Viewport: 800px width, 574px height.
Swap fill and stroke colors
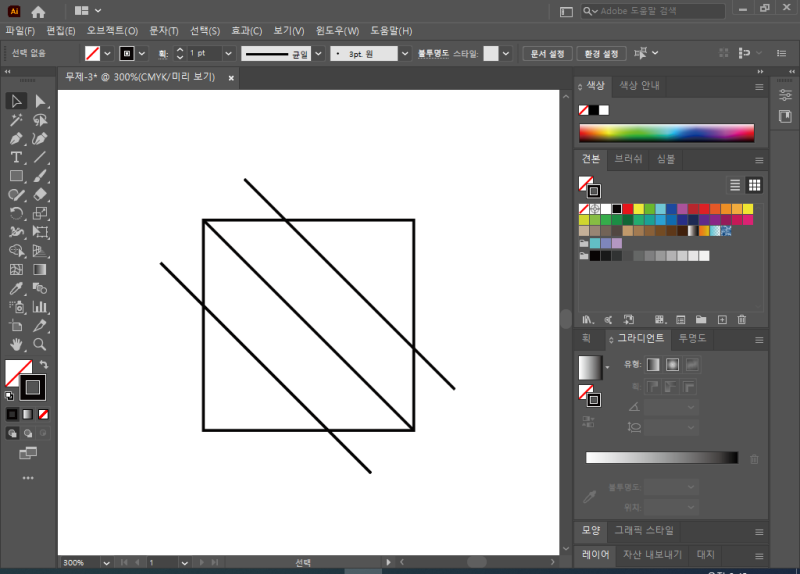pyautogui.click(x=44, y=364)
